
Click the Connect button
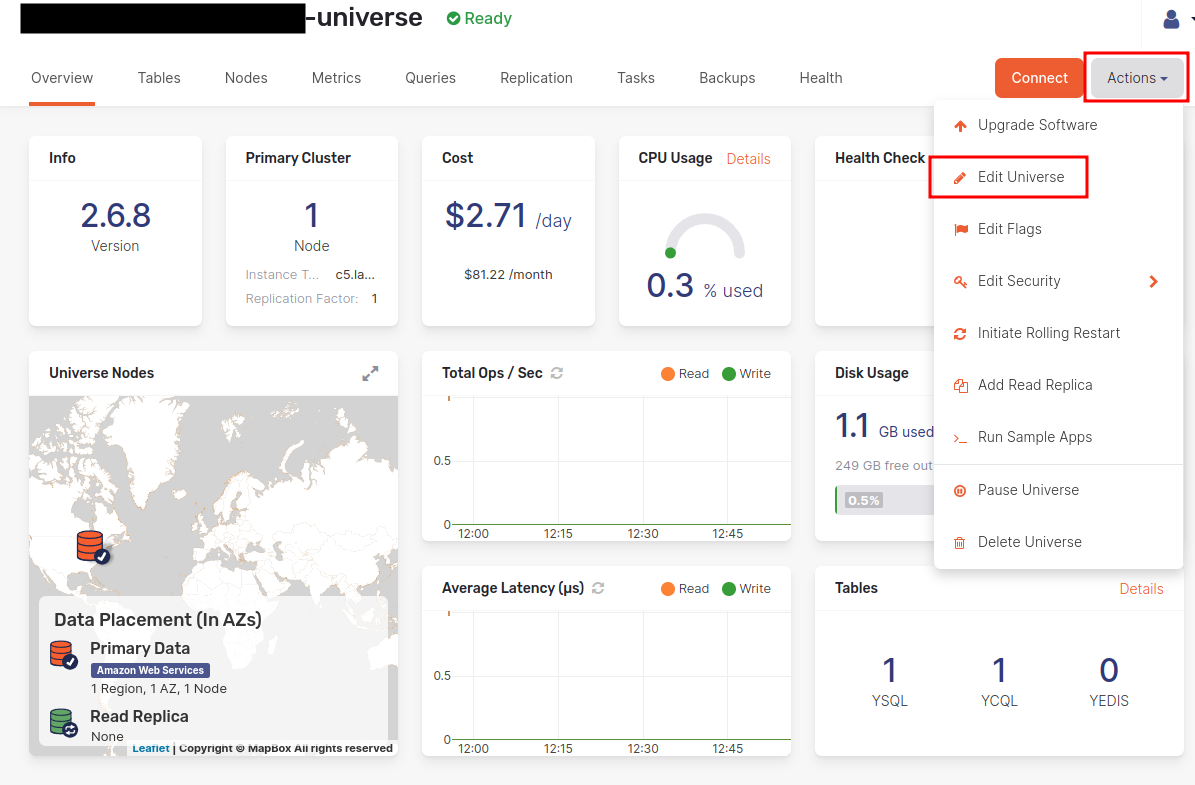[x=1039, y=77]
